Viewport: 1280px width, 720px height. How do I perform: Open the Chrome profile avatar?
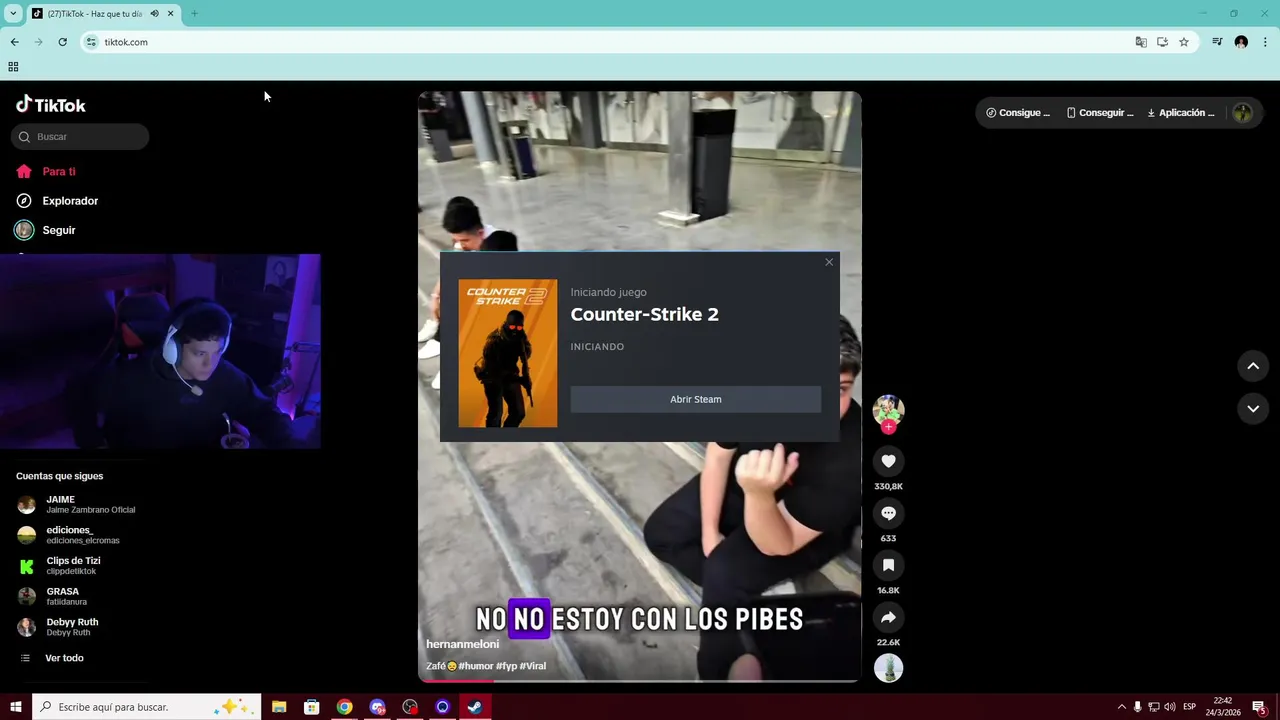tap(1241, 42)
